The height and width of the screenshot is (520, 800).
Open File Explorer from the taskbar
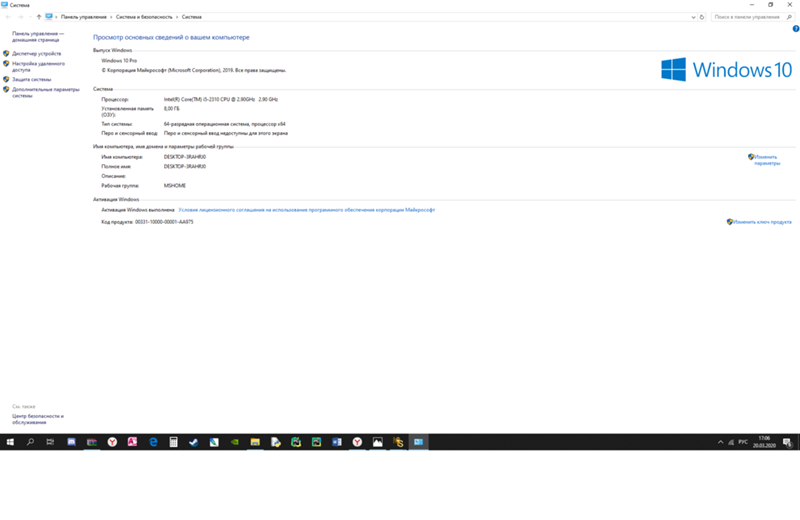pos(255,442)
